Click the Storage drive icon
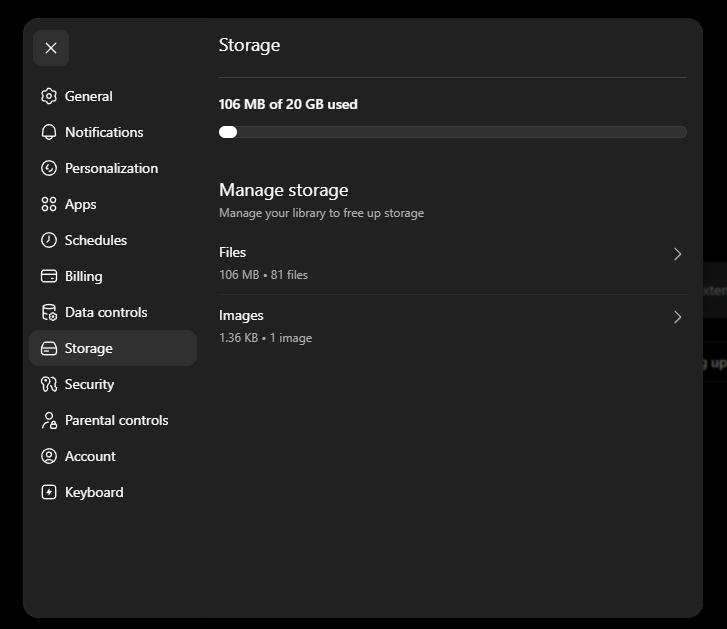 [x=49, y=348]
